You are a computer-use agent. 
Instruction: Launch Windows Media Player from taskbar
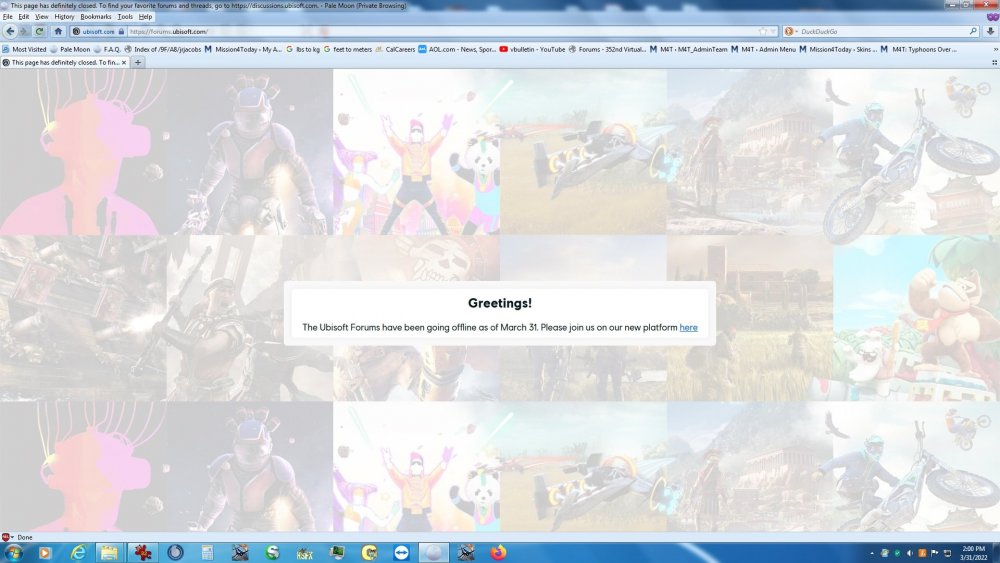45,553
